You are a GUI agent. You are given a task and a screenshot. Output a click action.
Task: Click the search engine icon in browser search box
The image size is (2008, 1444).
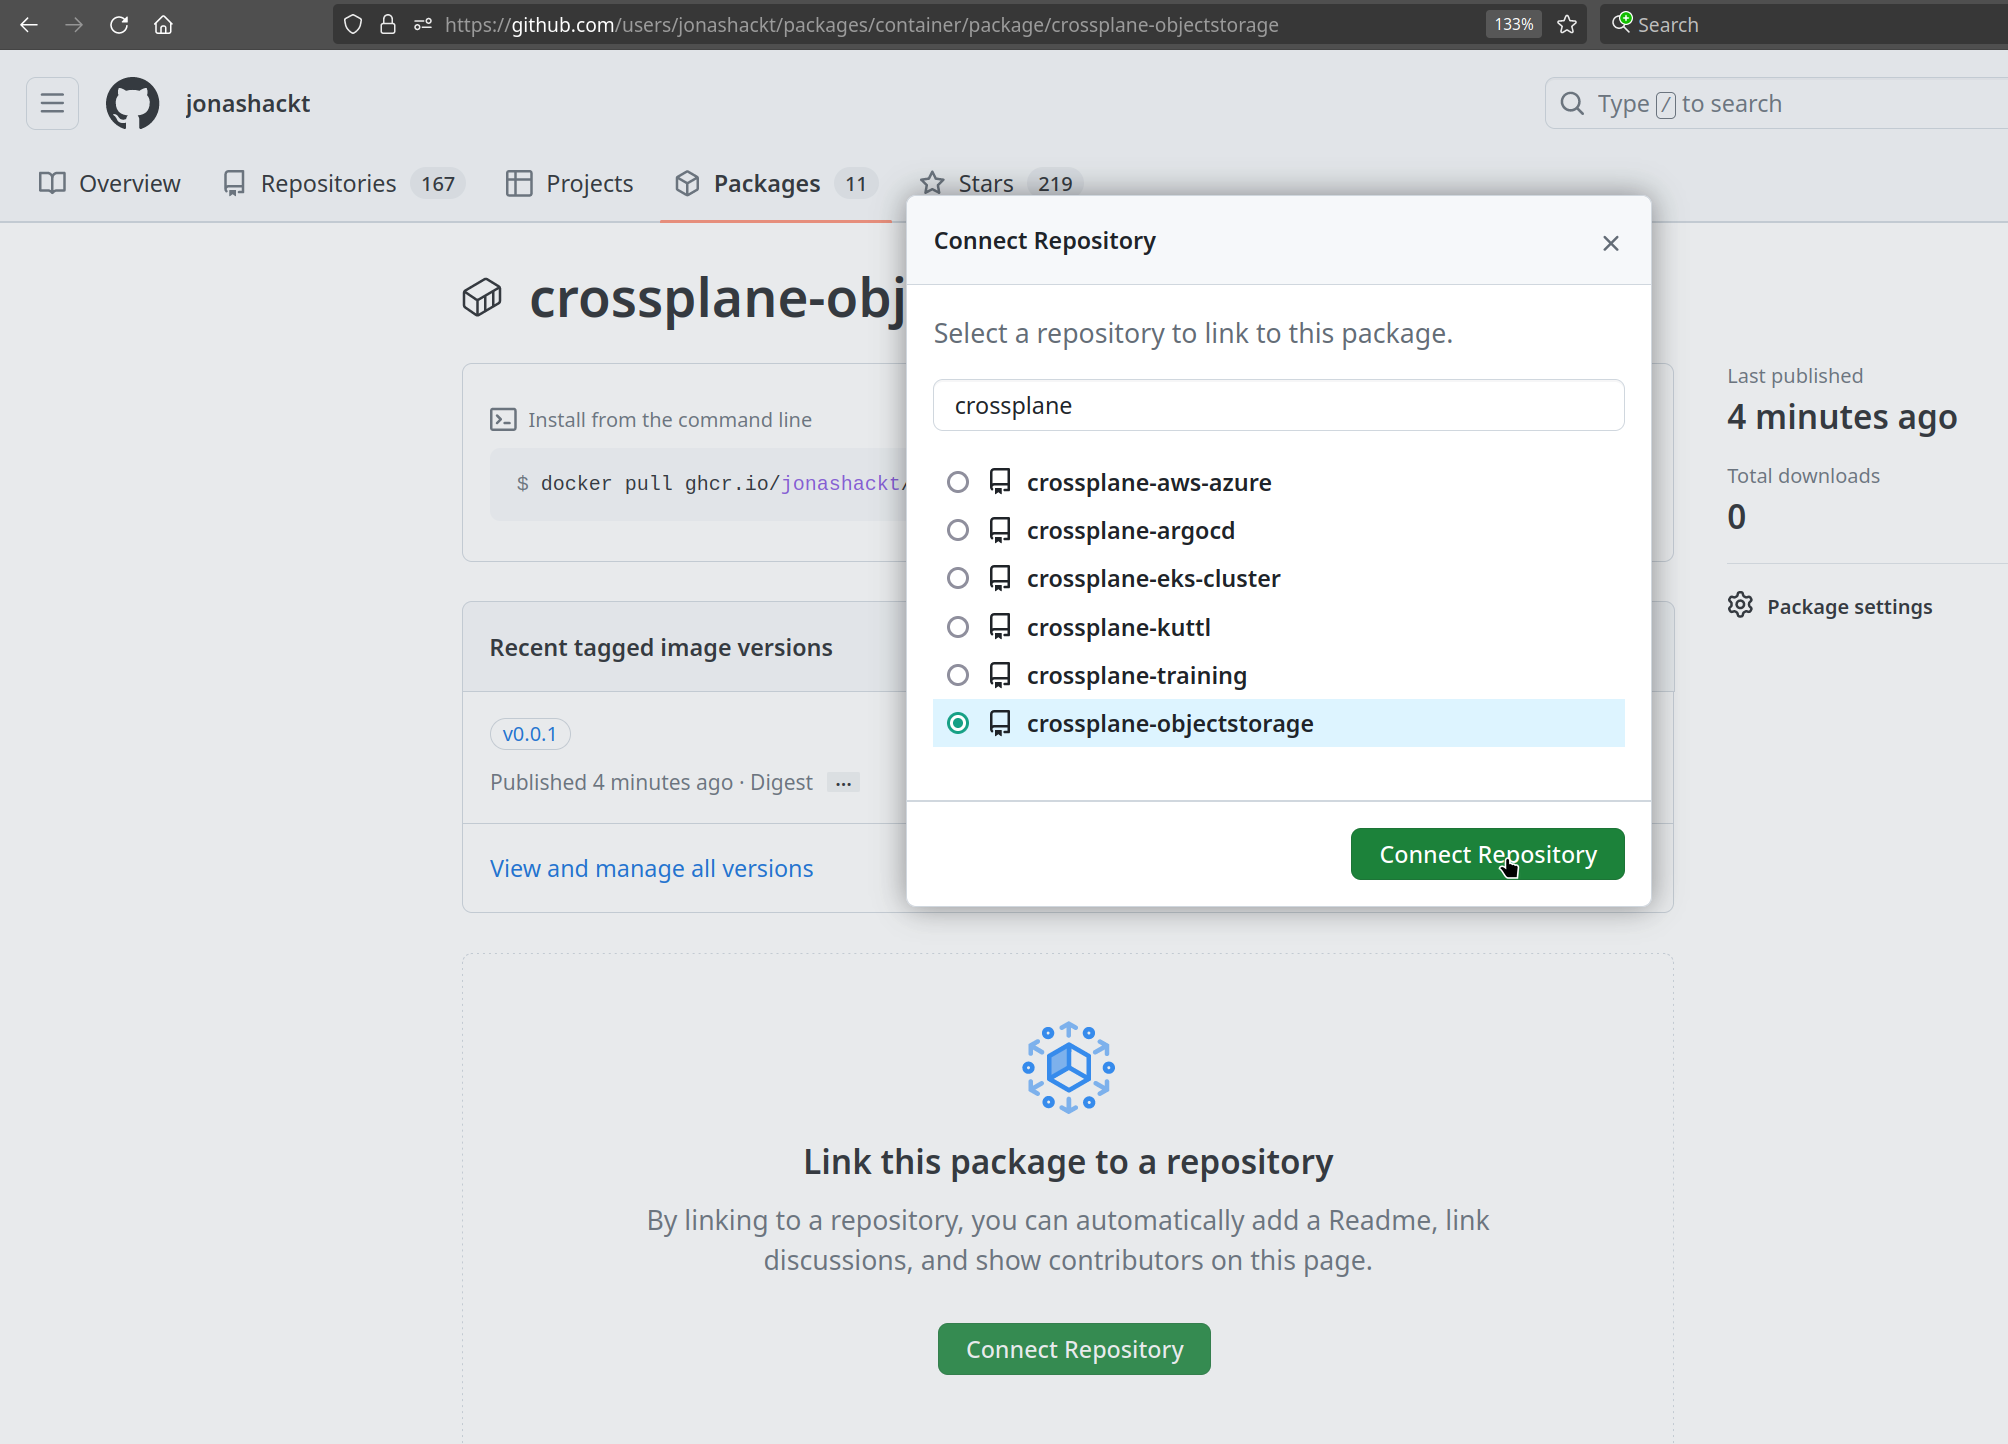[1622, 23]
